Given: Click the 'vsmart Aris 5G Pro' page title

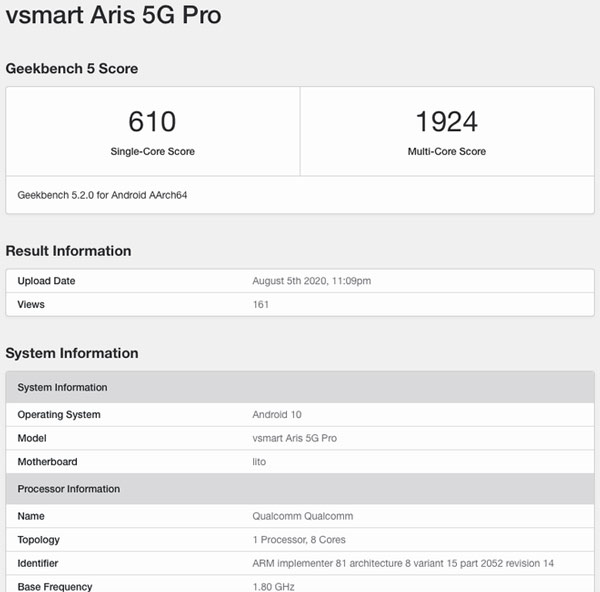Looking at the screenshot, I should [x=113, y=15].
